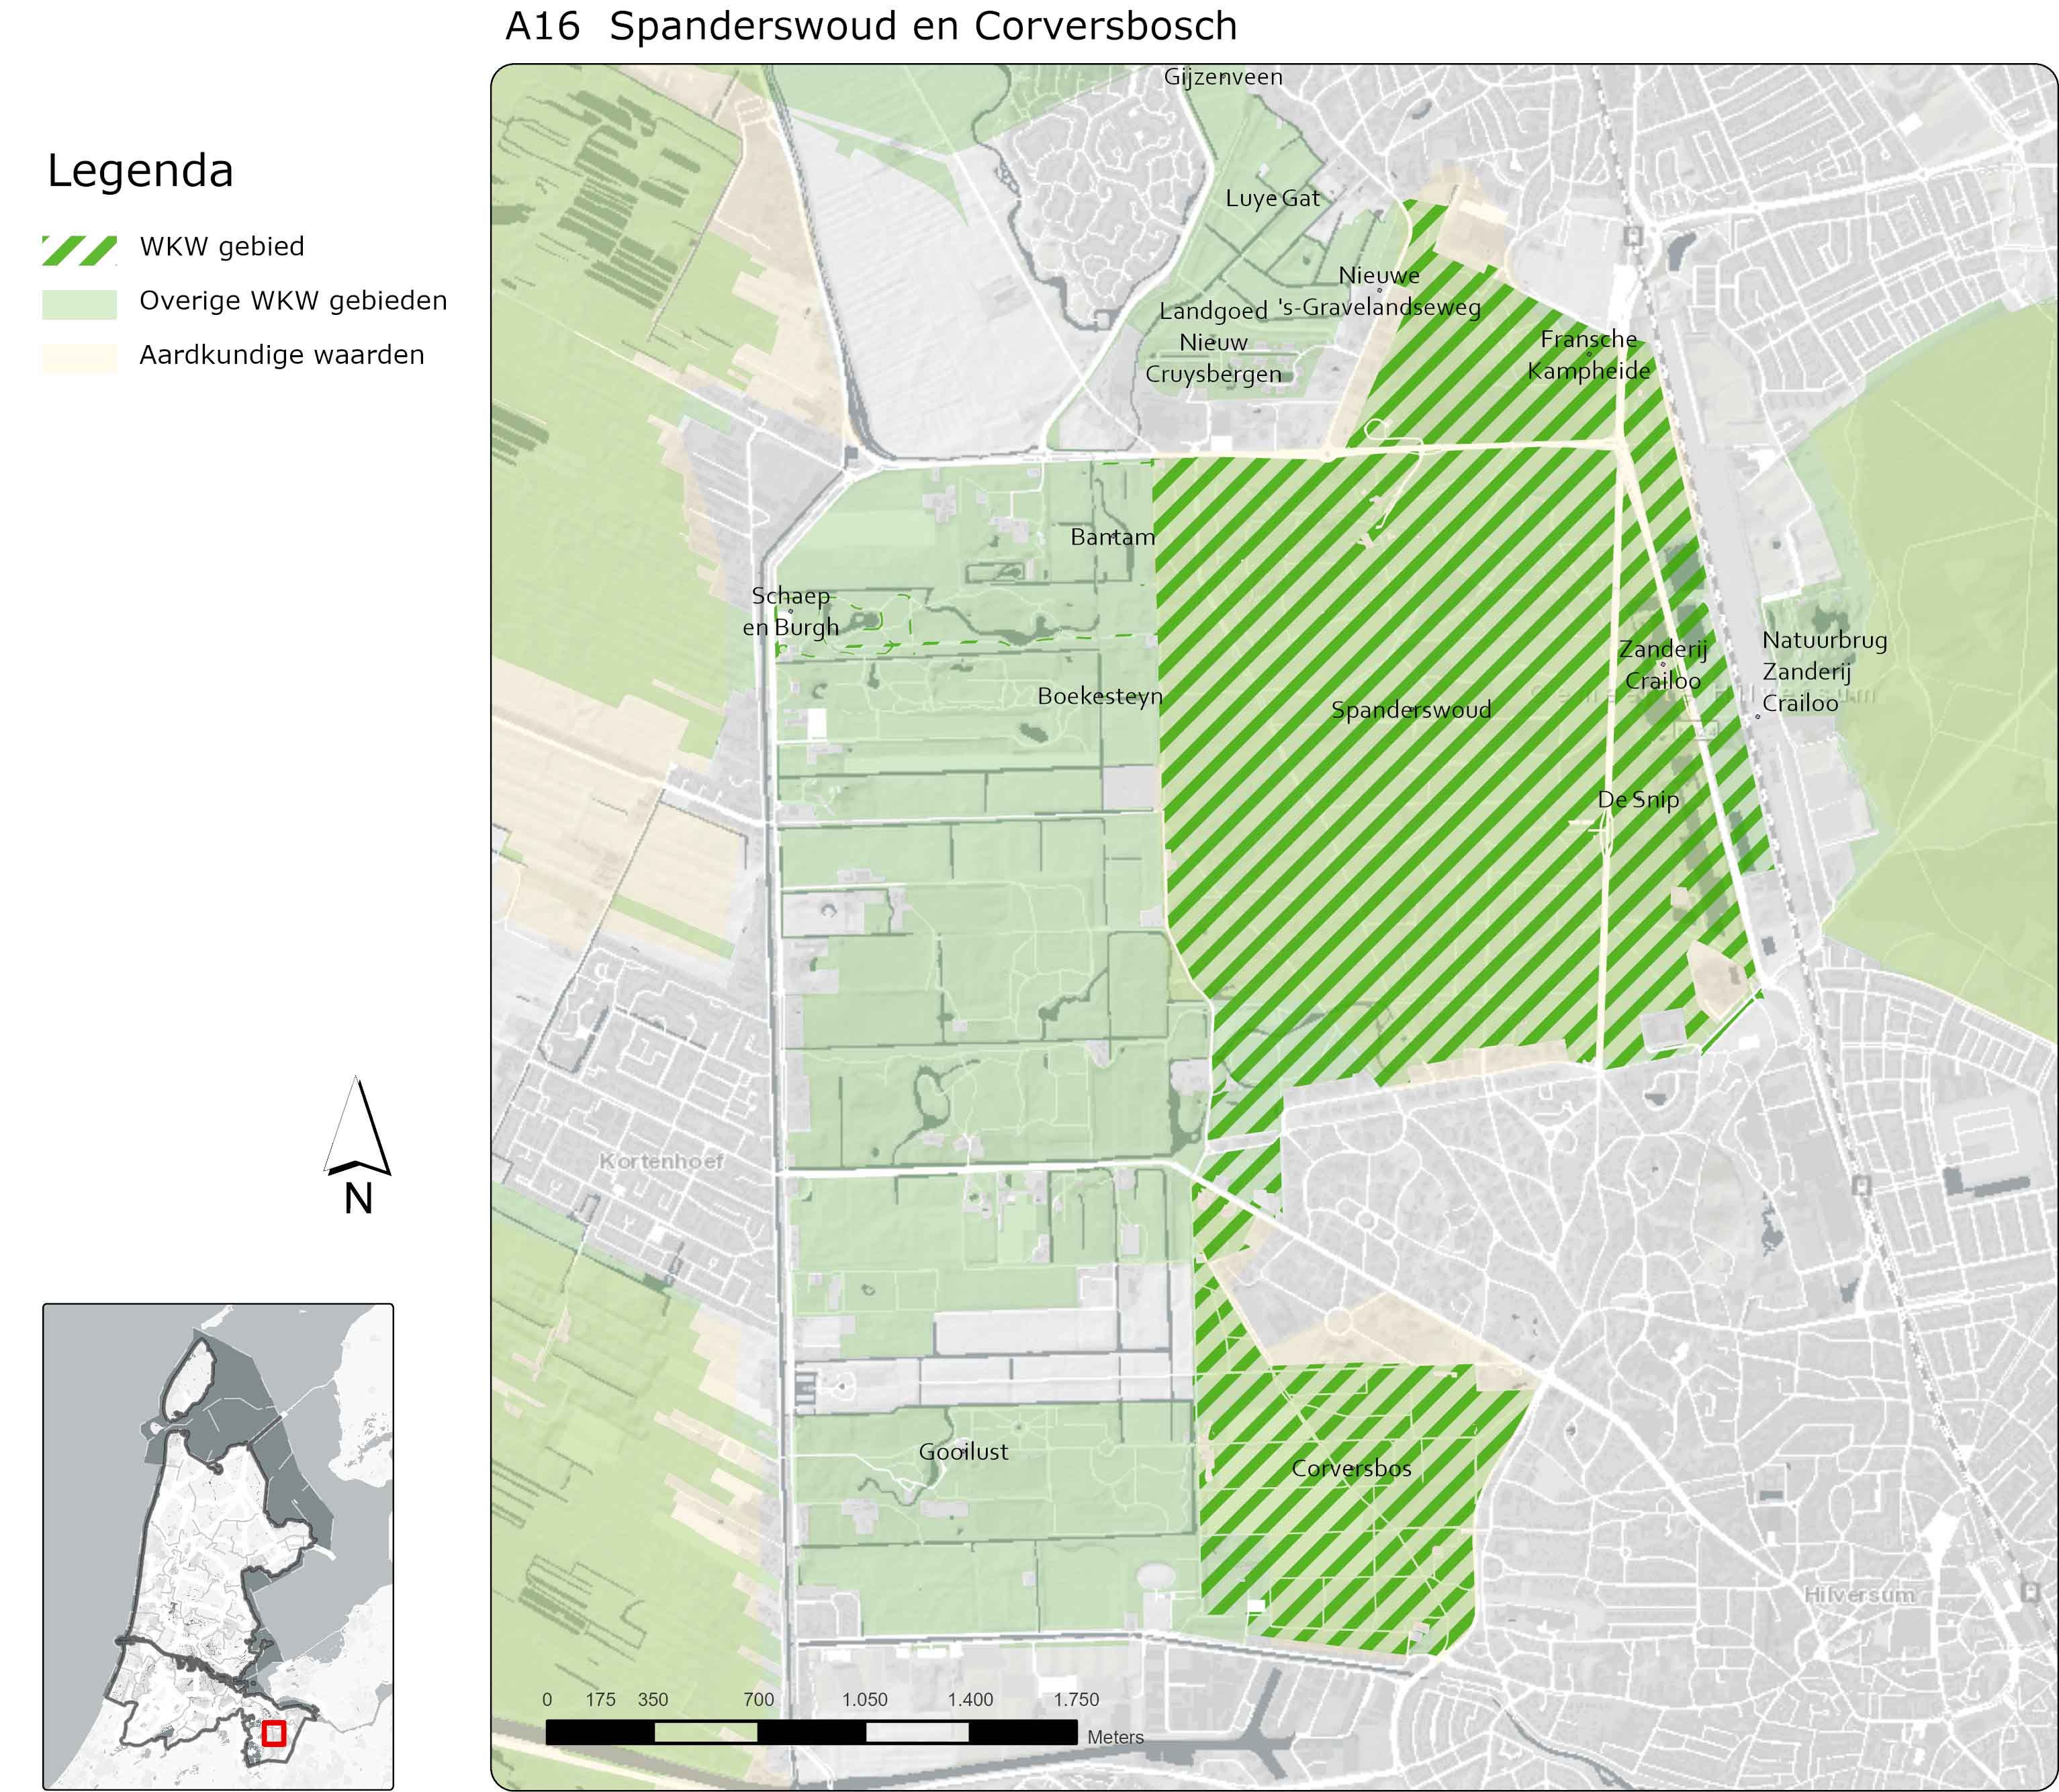This screenshot has width=2059, height=1792.
Task: Click the Overige WKW gebieden legend swatch
Action: (x=79, y=304)
